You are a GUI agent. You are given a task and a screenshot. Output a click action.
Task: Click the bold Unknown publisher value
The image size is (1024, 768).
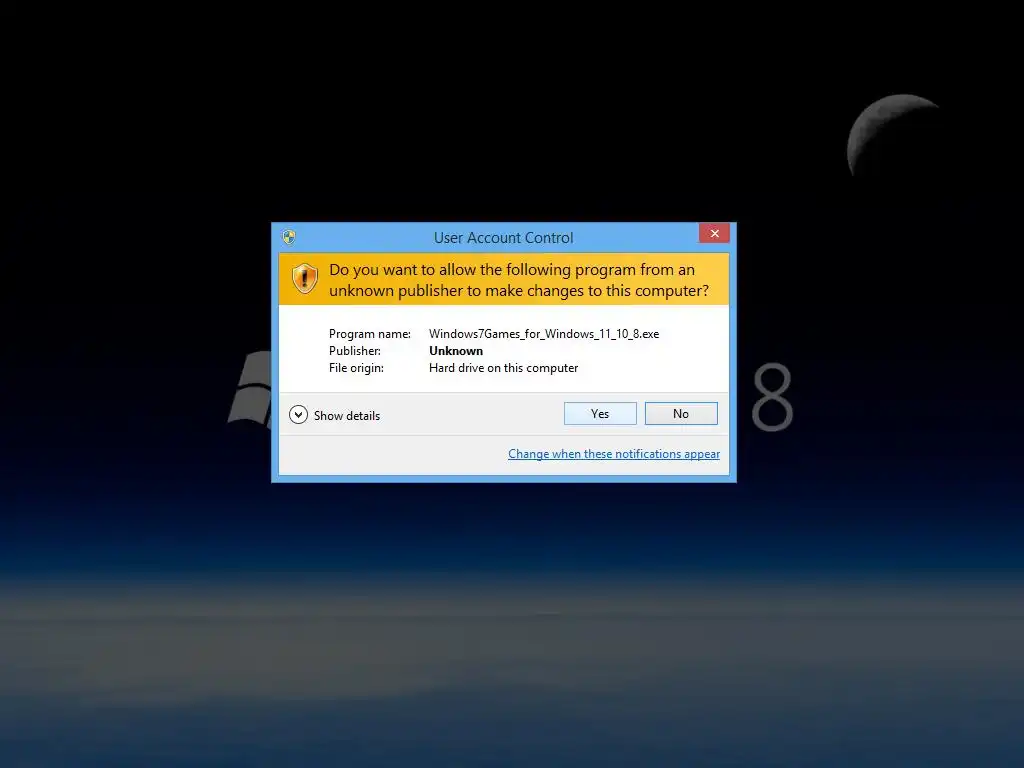pos(456,351)
